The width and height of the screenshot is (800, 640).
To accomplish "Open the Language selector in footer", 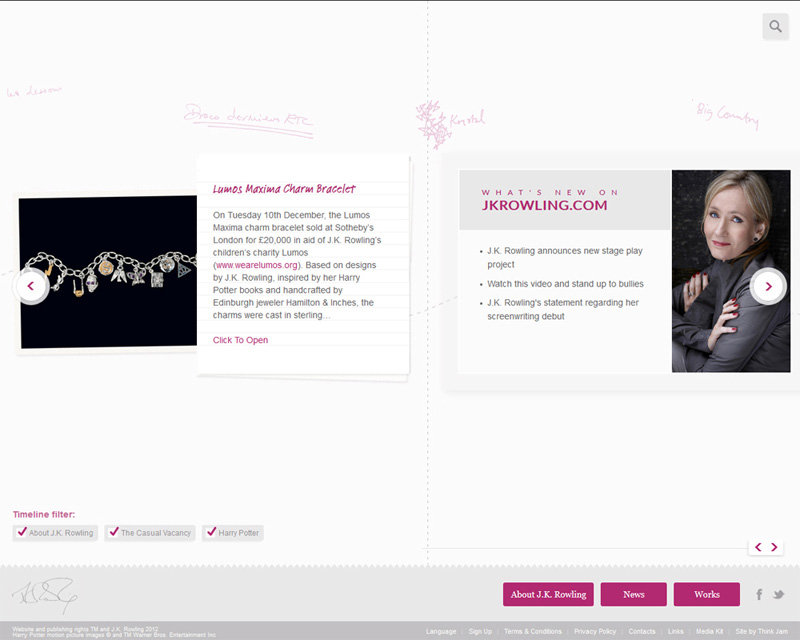I will coord(440,632).
